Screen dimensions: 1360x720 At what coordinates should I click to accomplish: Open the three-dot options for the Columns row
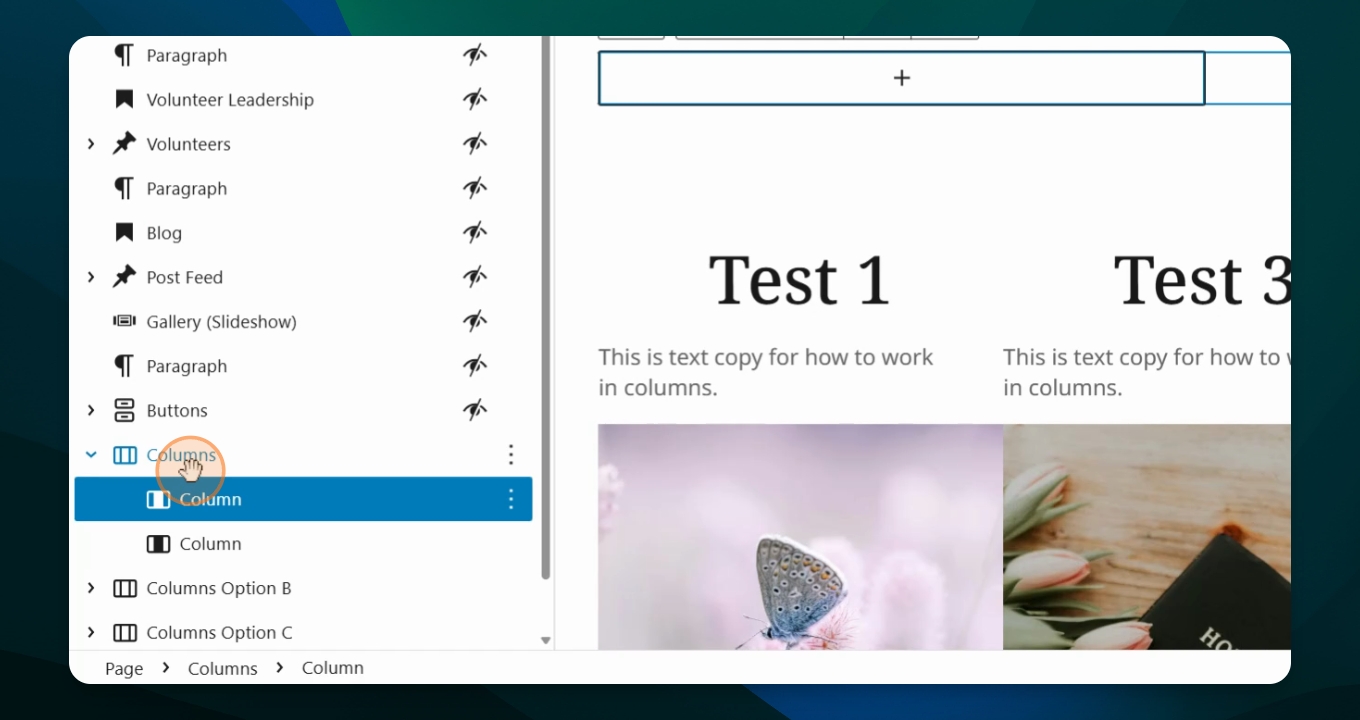click(x=511, y=455)
